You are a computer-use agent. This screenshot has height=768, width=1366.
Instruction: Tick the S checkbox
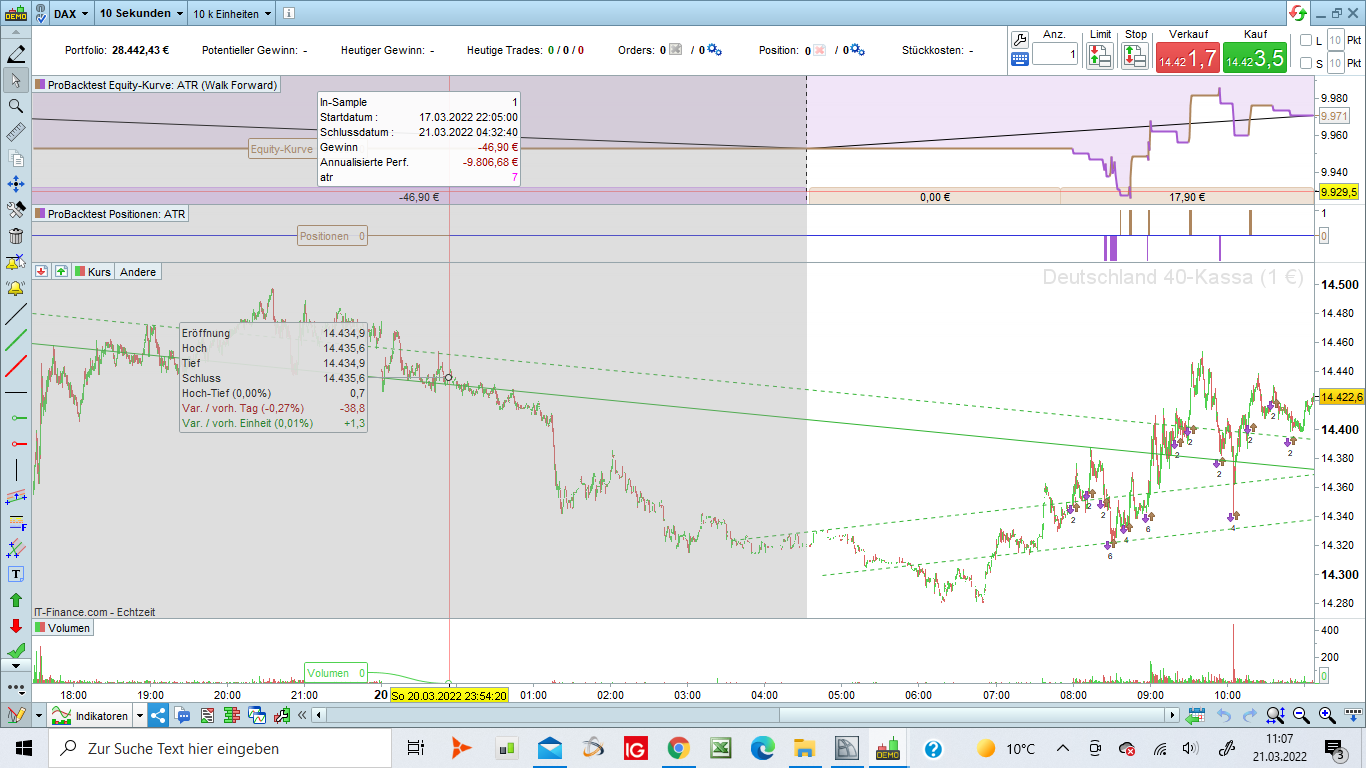(1305, 64)
